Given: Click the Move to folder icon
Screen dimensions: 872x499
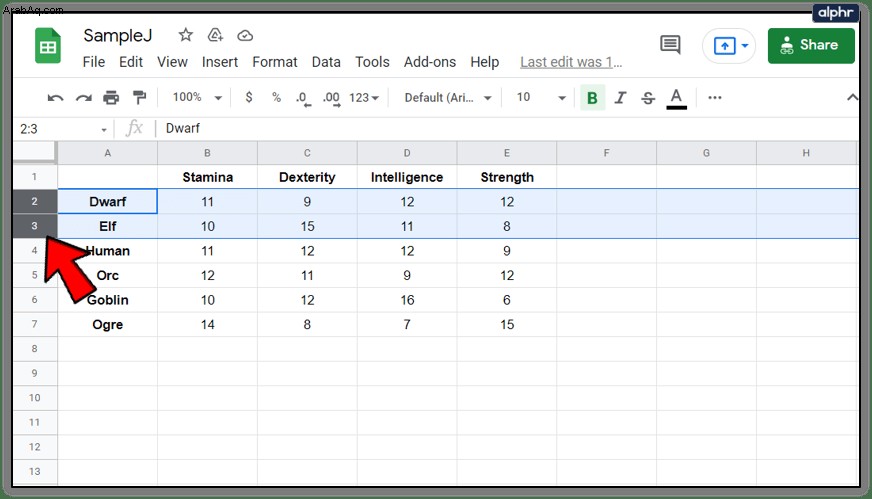Looking at the screenshot, I should pyautogui.click(x=215, y=35).
